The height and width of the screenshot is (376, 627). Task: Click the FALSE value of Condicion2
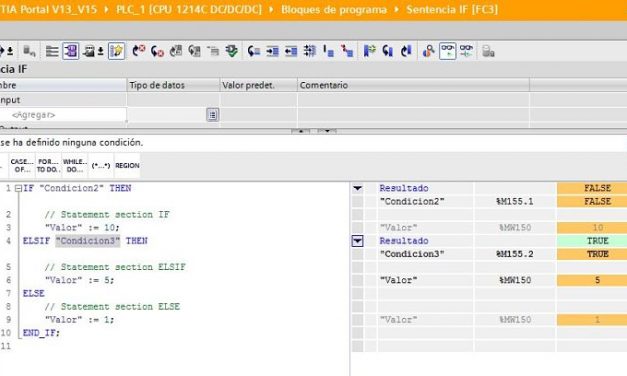point(592,201)
